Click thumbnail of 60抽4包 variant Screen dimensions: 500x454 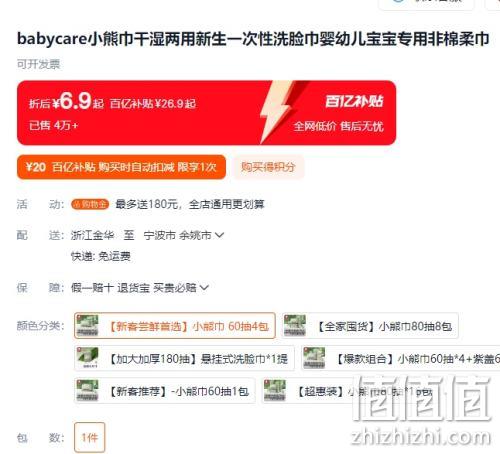87,325
